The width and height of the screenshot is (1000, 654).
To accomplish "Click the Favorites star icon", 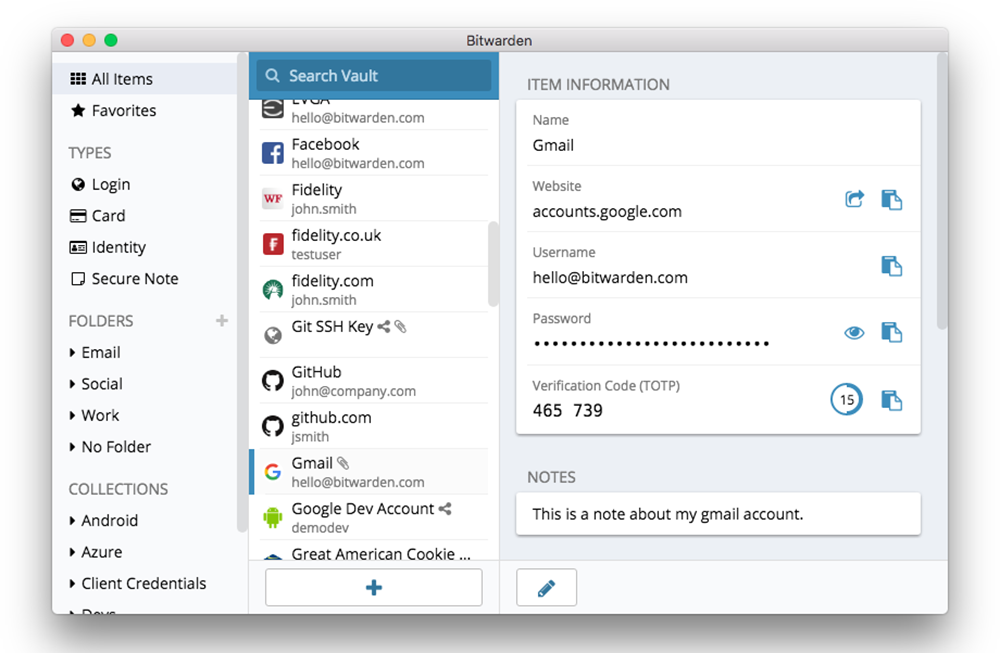I will point(78,110).
